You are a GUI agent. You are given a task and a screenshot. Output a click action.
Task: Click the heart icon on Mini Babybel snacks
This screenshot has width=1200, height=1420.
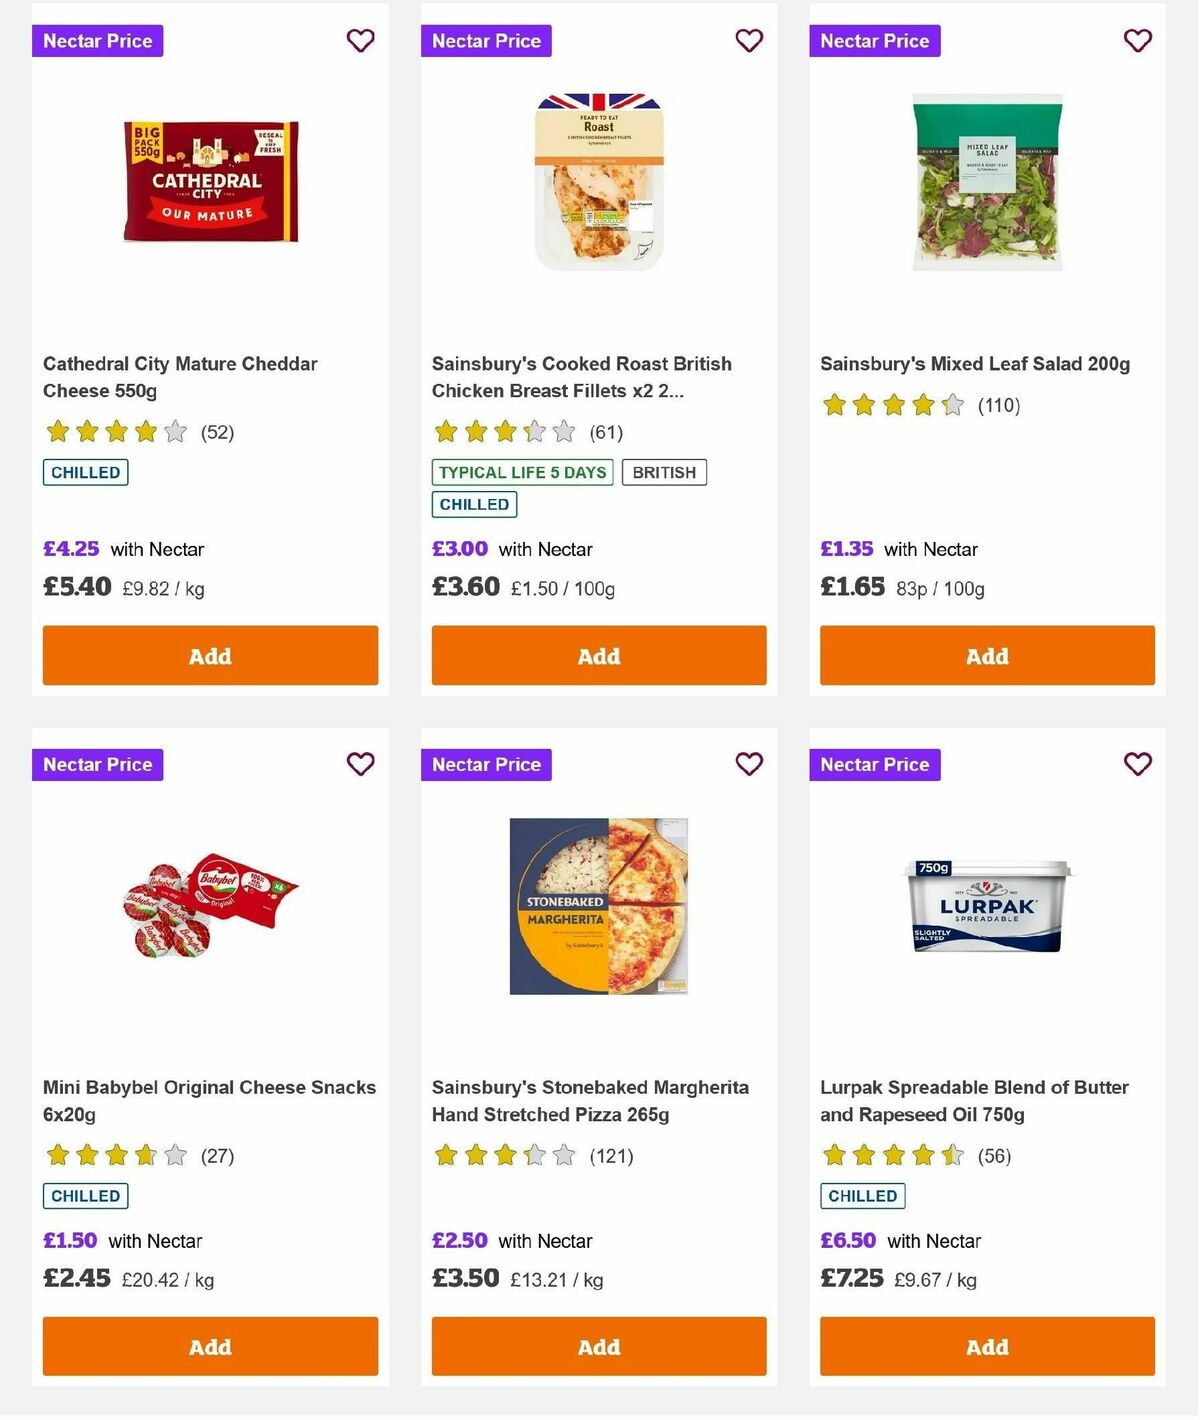(360, 763)
